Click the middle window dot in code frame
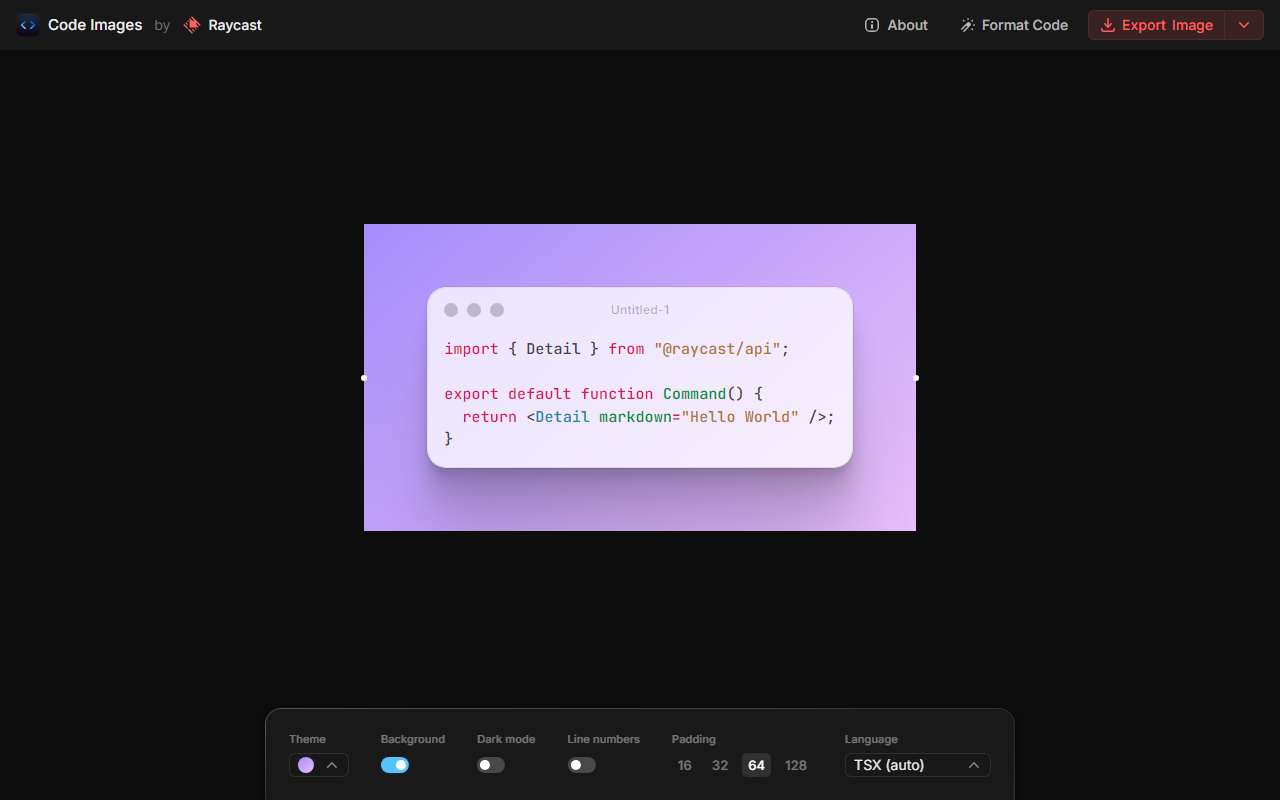Viewport: 1280px width, 800px height. point(474,310)
